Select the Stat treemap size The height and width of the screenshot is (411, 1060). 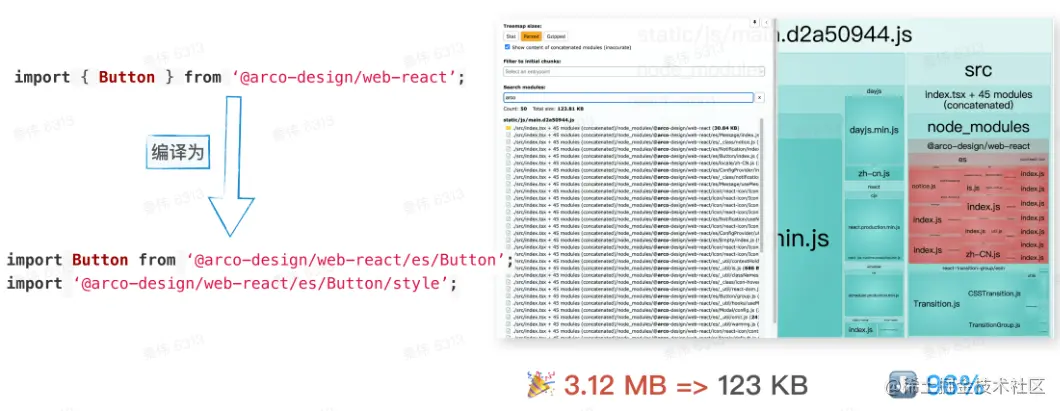pyautogui.click(x=511, y=37)
